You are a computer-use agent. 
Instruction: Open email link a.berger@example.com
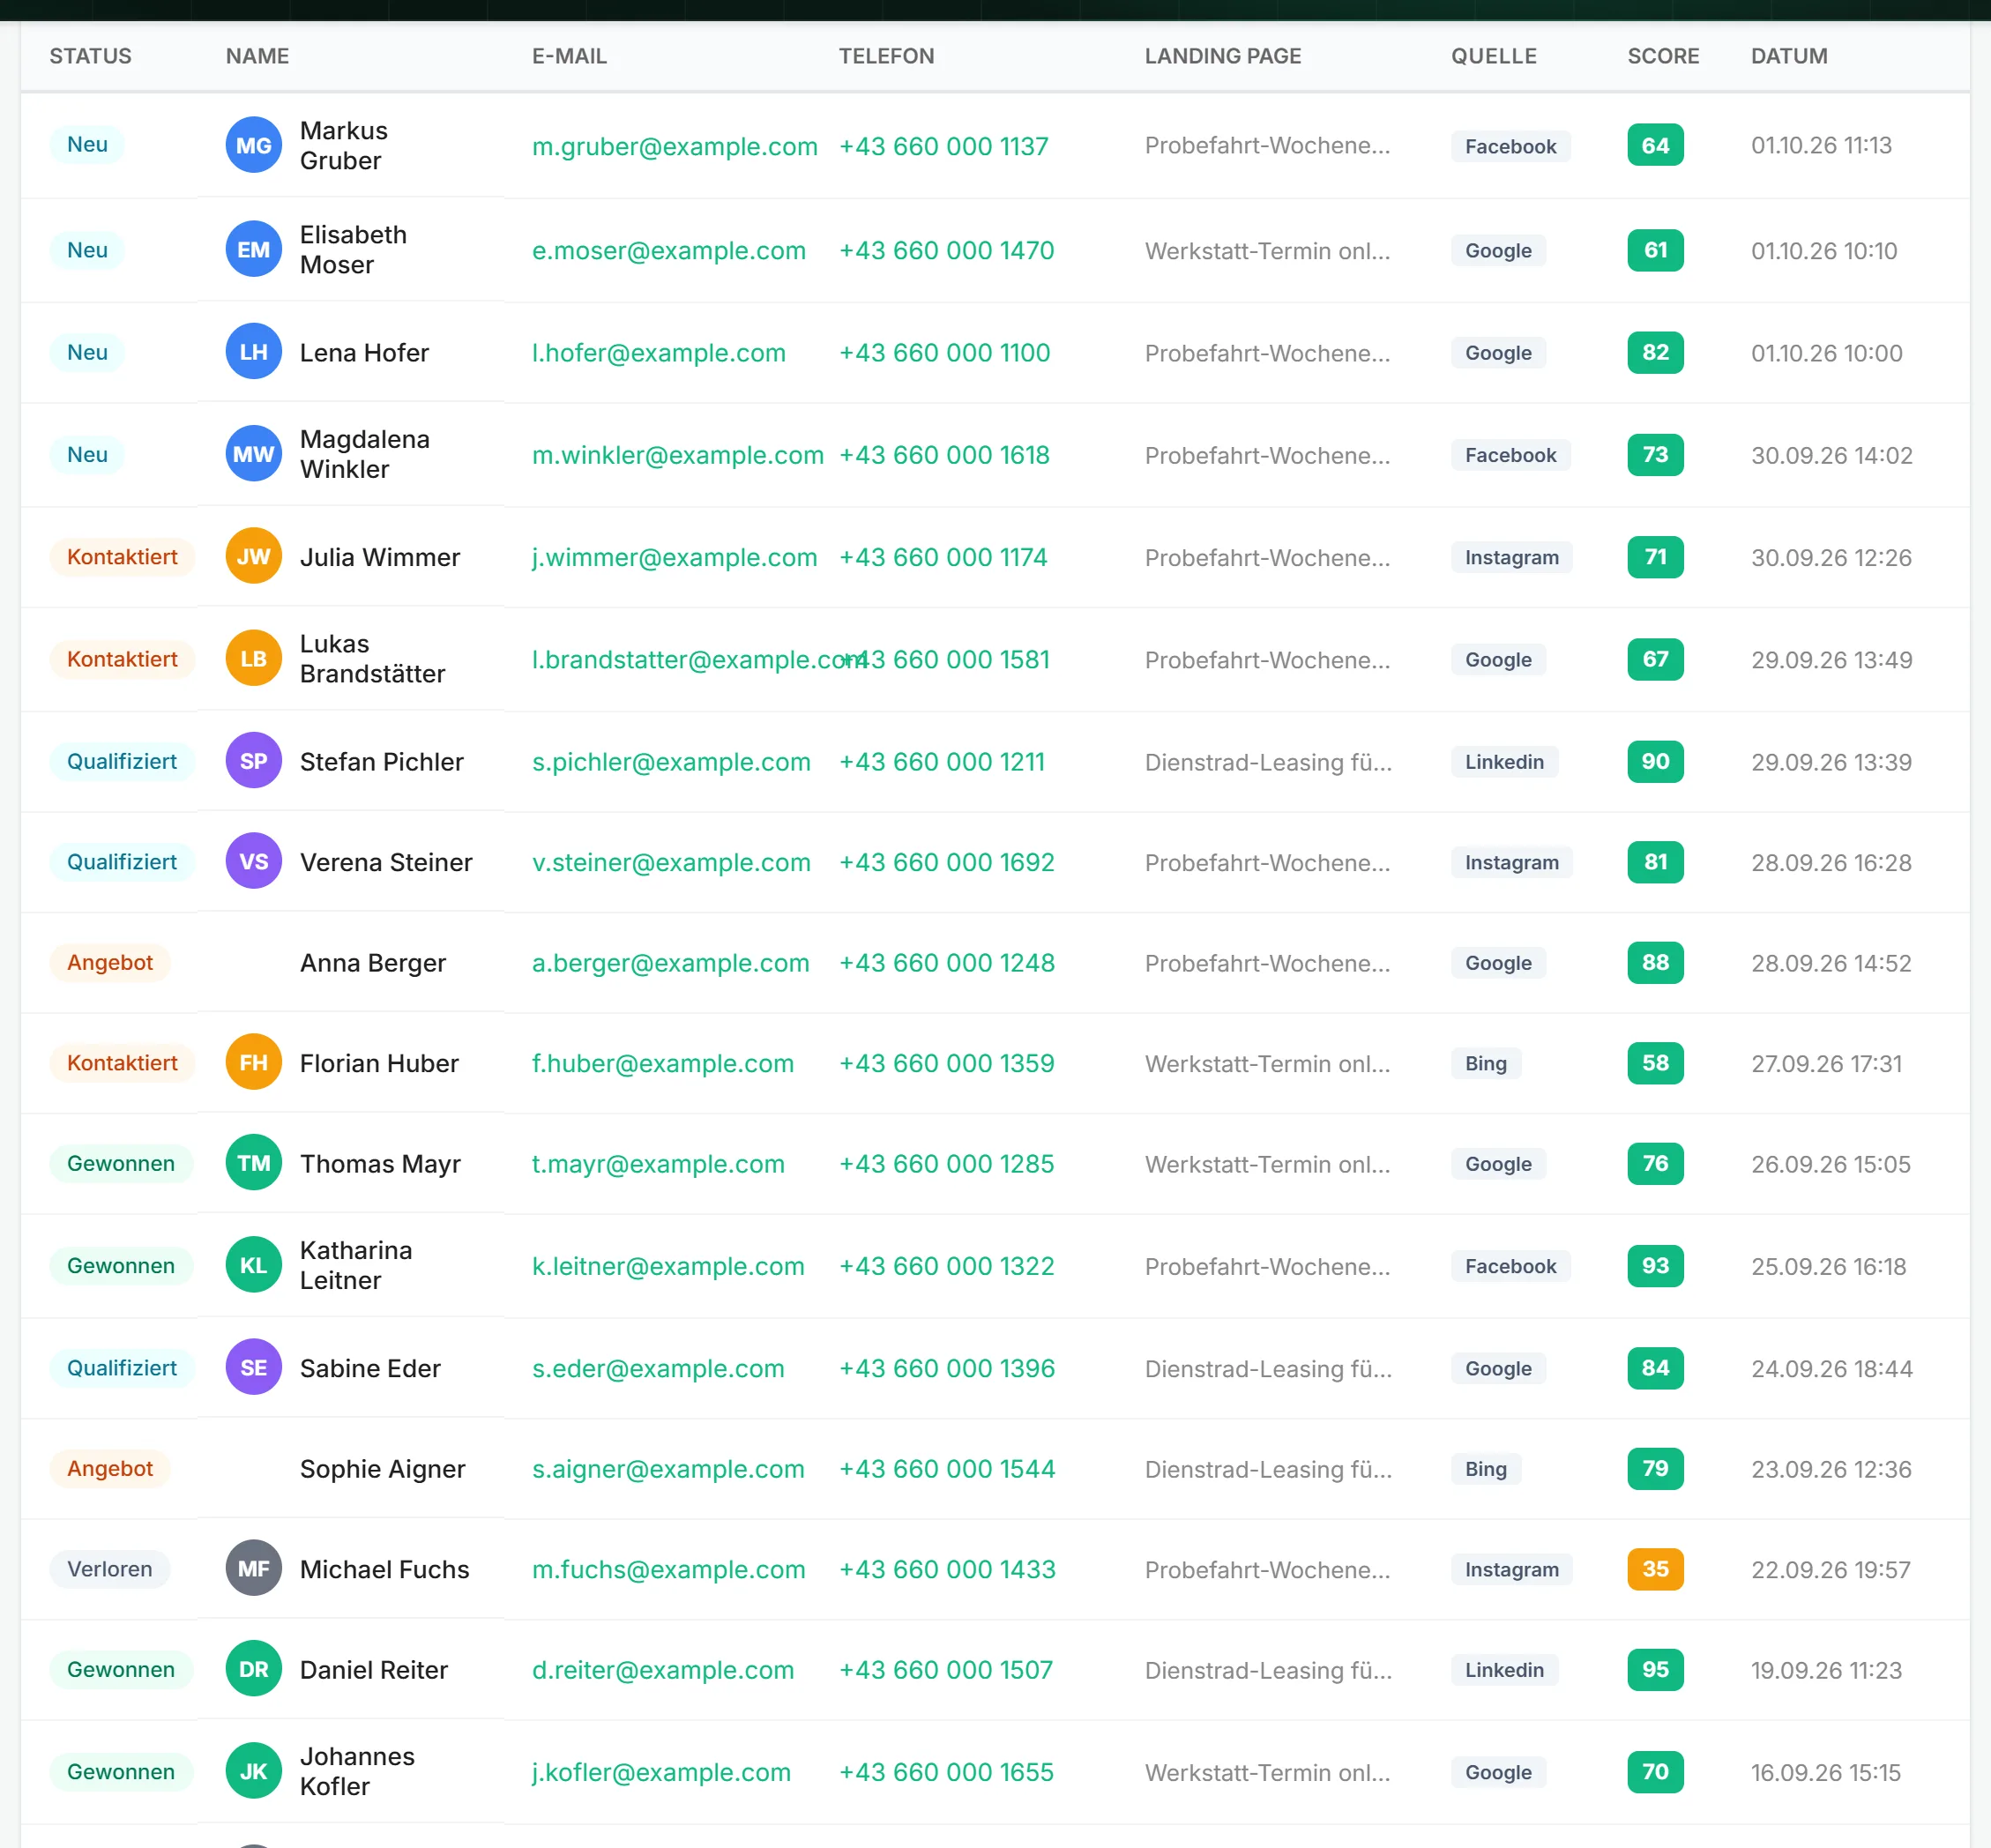click(670, 962)
